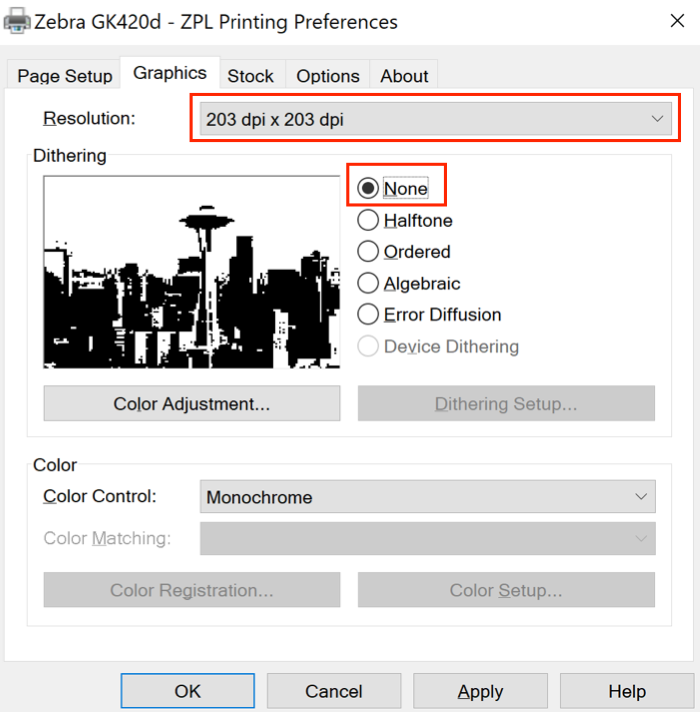The image size is (700, 712).
Task: Select the Graphics tab
Action: tap(170, 73)
